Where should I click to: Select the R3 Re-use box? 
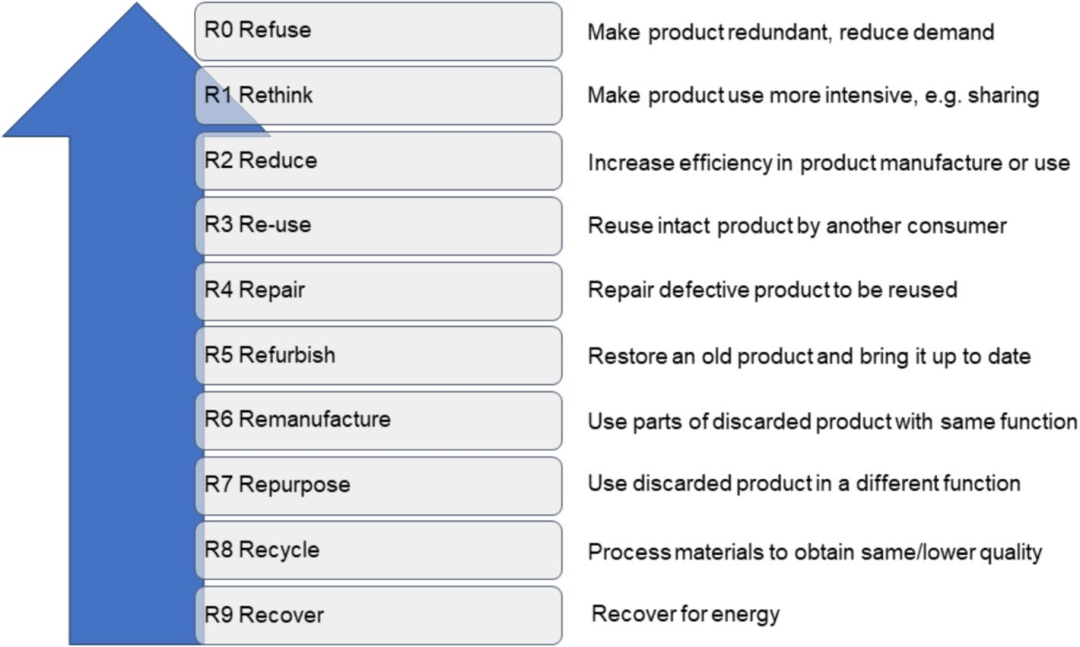pyautogui.click(x=378, y=226)
